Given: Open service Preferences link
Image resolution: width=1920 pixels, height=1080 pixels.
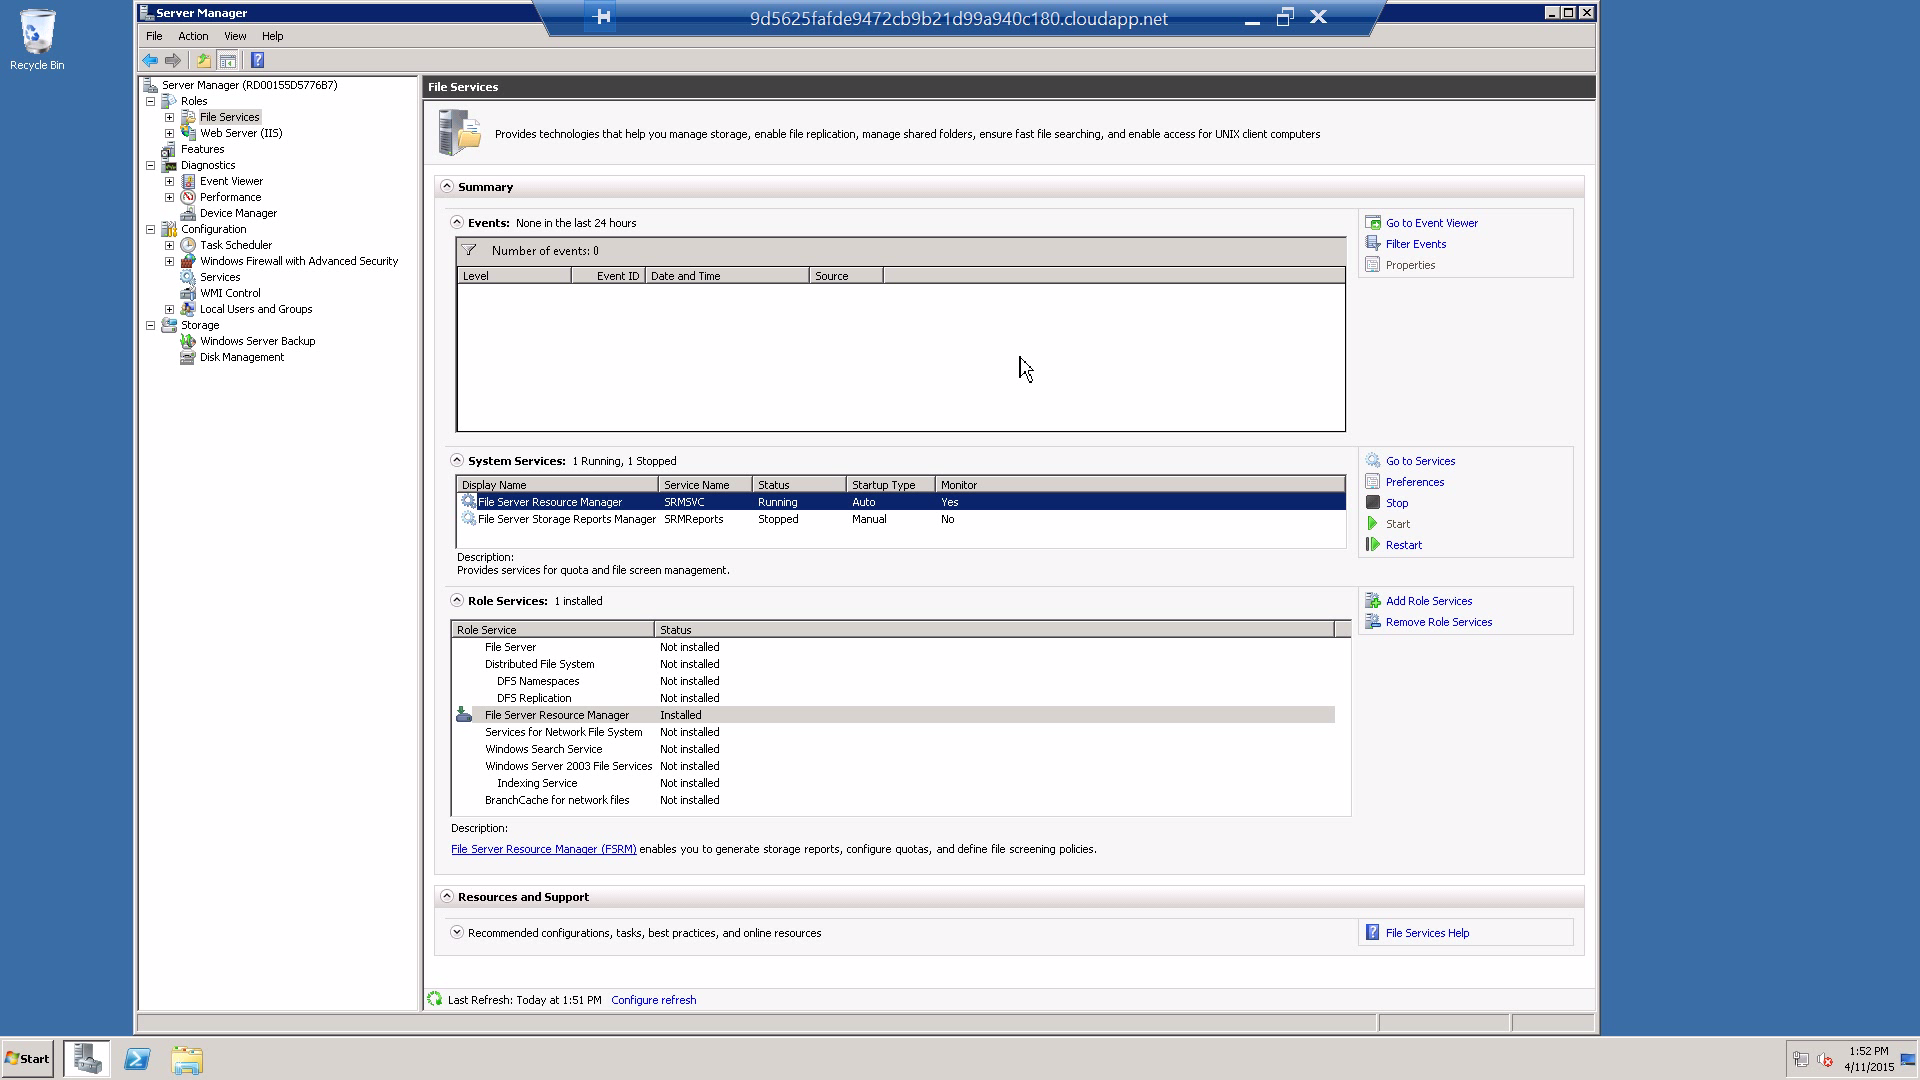Looking at the screenshot, I should [1414, 482].
